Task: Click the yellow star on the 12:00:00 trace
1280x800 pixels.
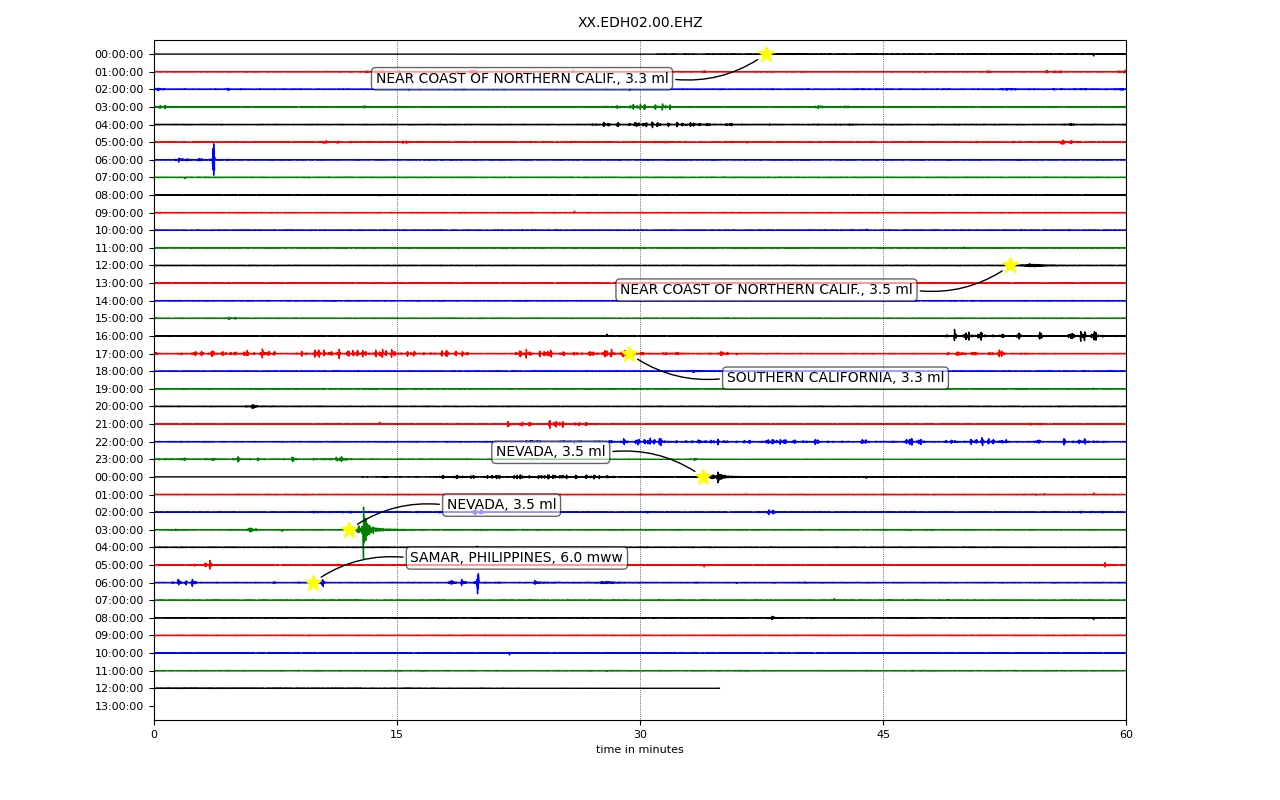Action: 1010,265
